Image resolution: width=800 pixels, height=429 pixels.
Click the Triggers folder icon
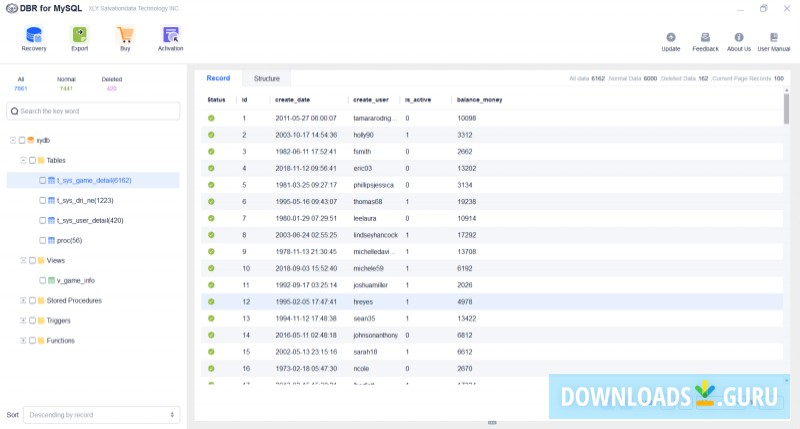tap(41, 320)
